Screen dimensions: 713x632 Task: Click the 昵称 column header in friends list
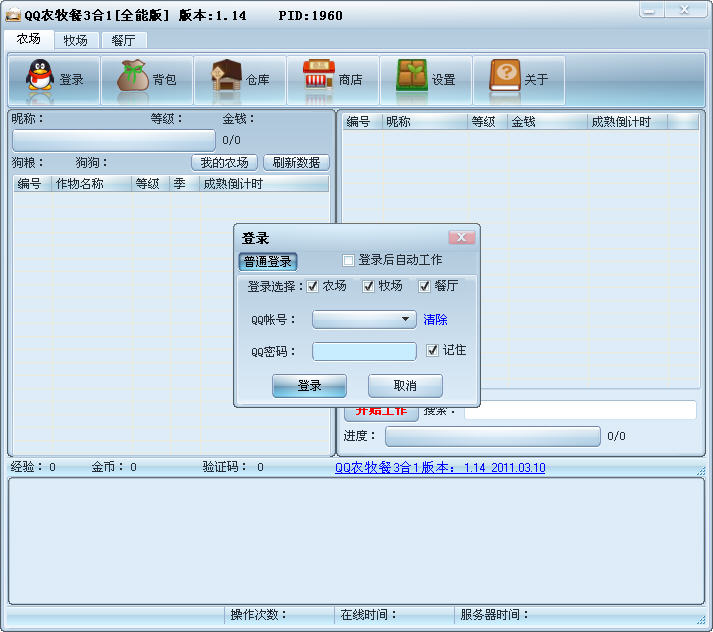425,122
